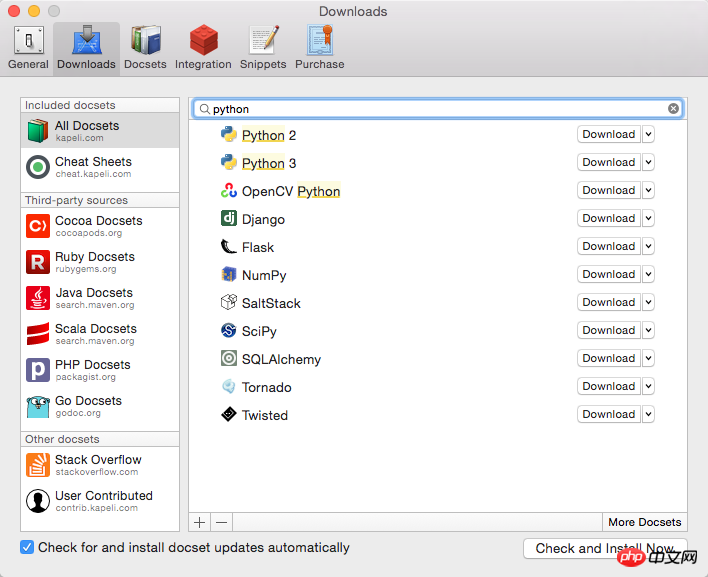Open the General preferences icon
This screenshot has height=577, width=708.
pyautogui.click(x=28, y=40)
